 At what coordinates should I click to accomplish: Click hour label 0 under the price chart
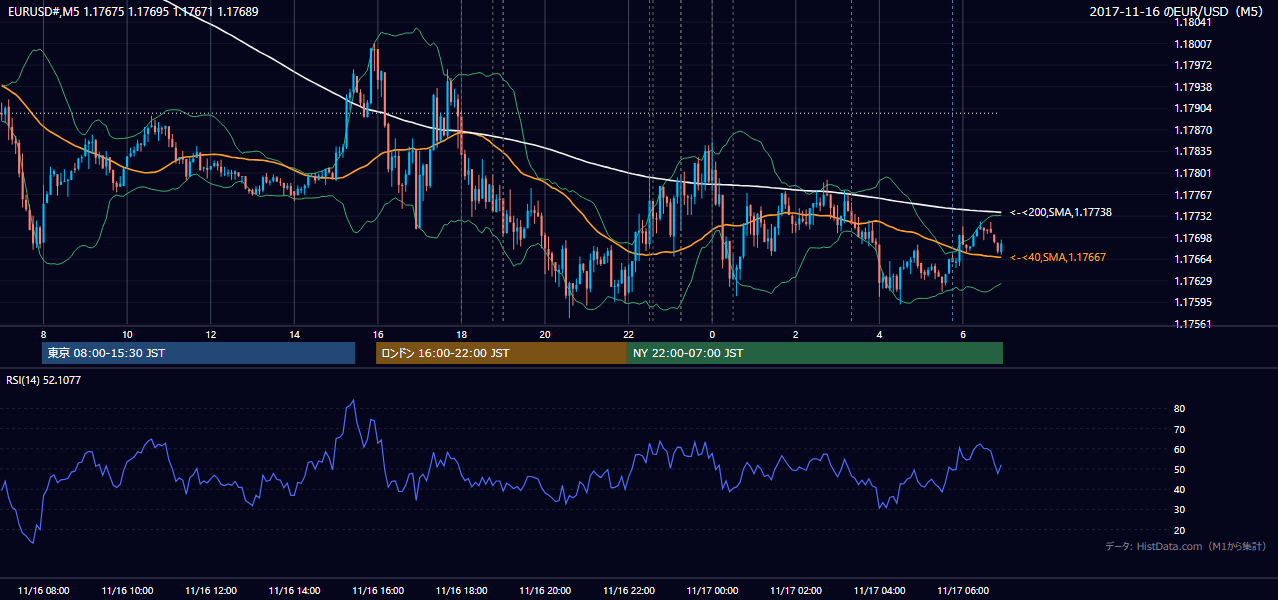point(712,334)
